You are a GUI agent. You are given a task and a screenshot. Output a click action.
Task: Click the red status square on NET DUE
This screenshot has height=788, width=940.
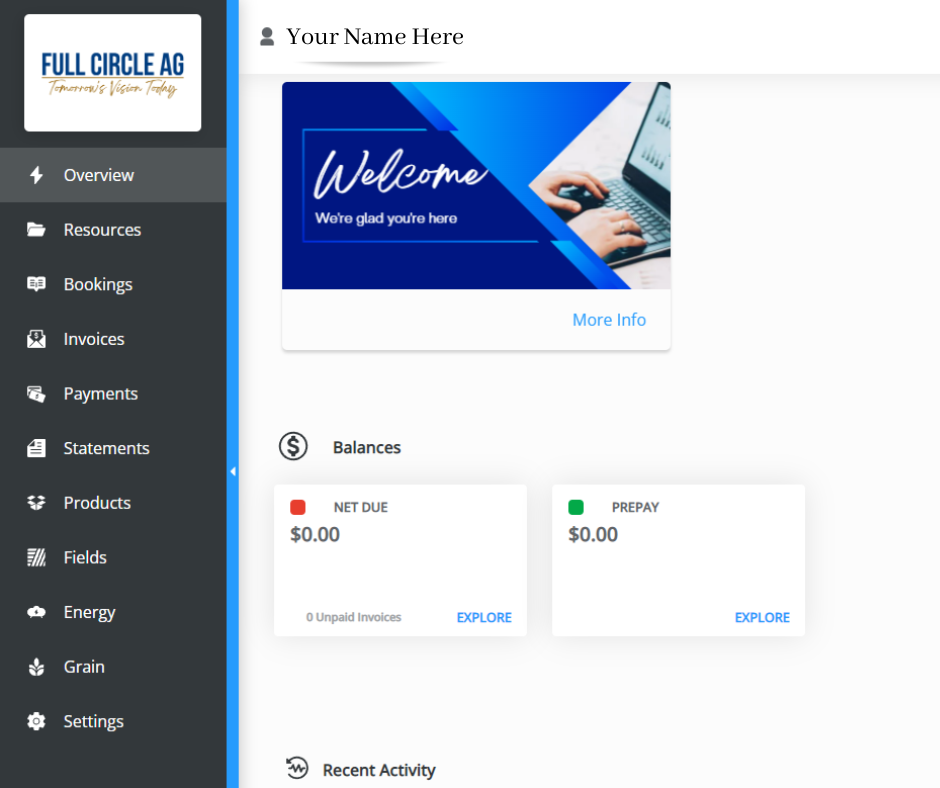297,507
